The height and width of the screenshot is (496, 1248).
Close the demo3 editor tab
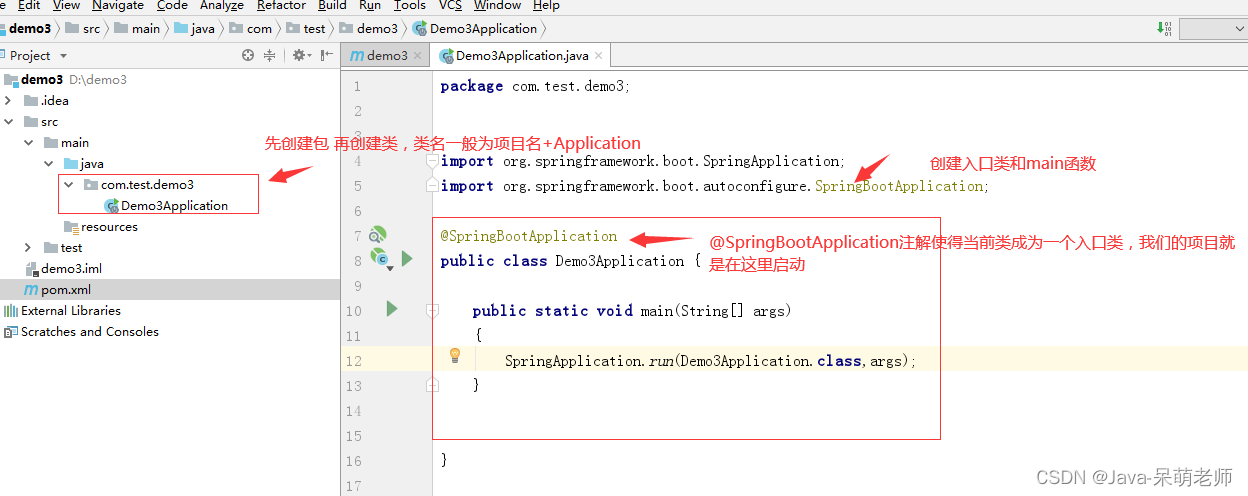[x=418, y=56]
